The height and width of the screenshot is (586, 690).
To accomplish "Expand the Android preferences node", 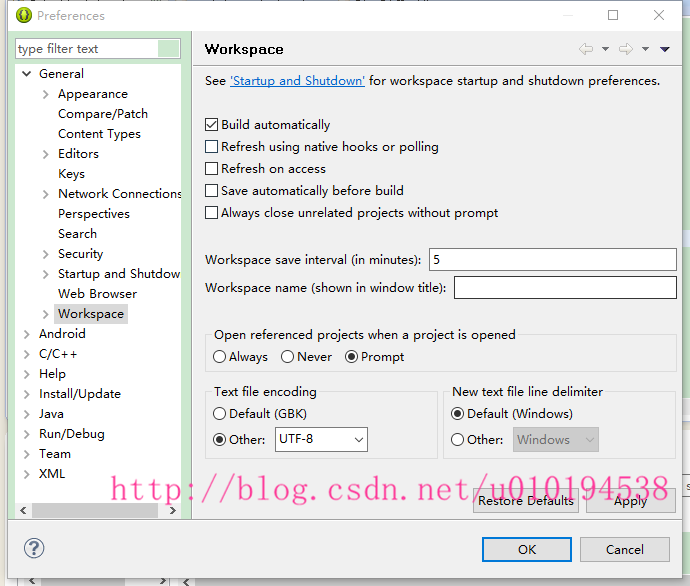I will point(27,334).
